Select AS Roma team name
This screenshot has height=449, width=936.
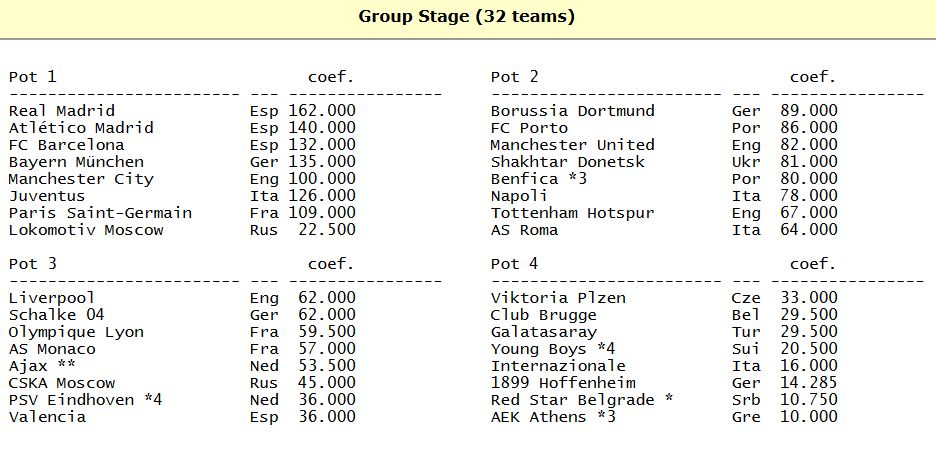[525, 230]
